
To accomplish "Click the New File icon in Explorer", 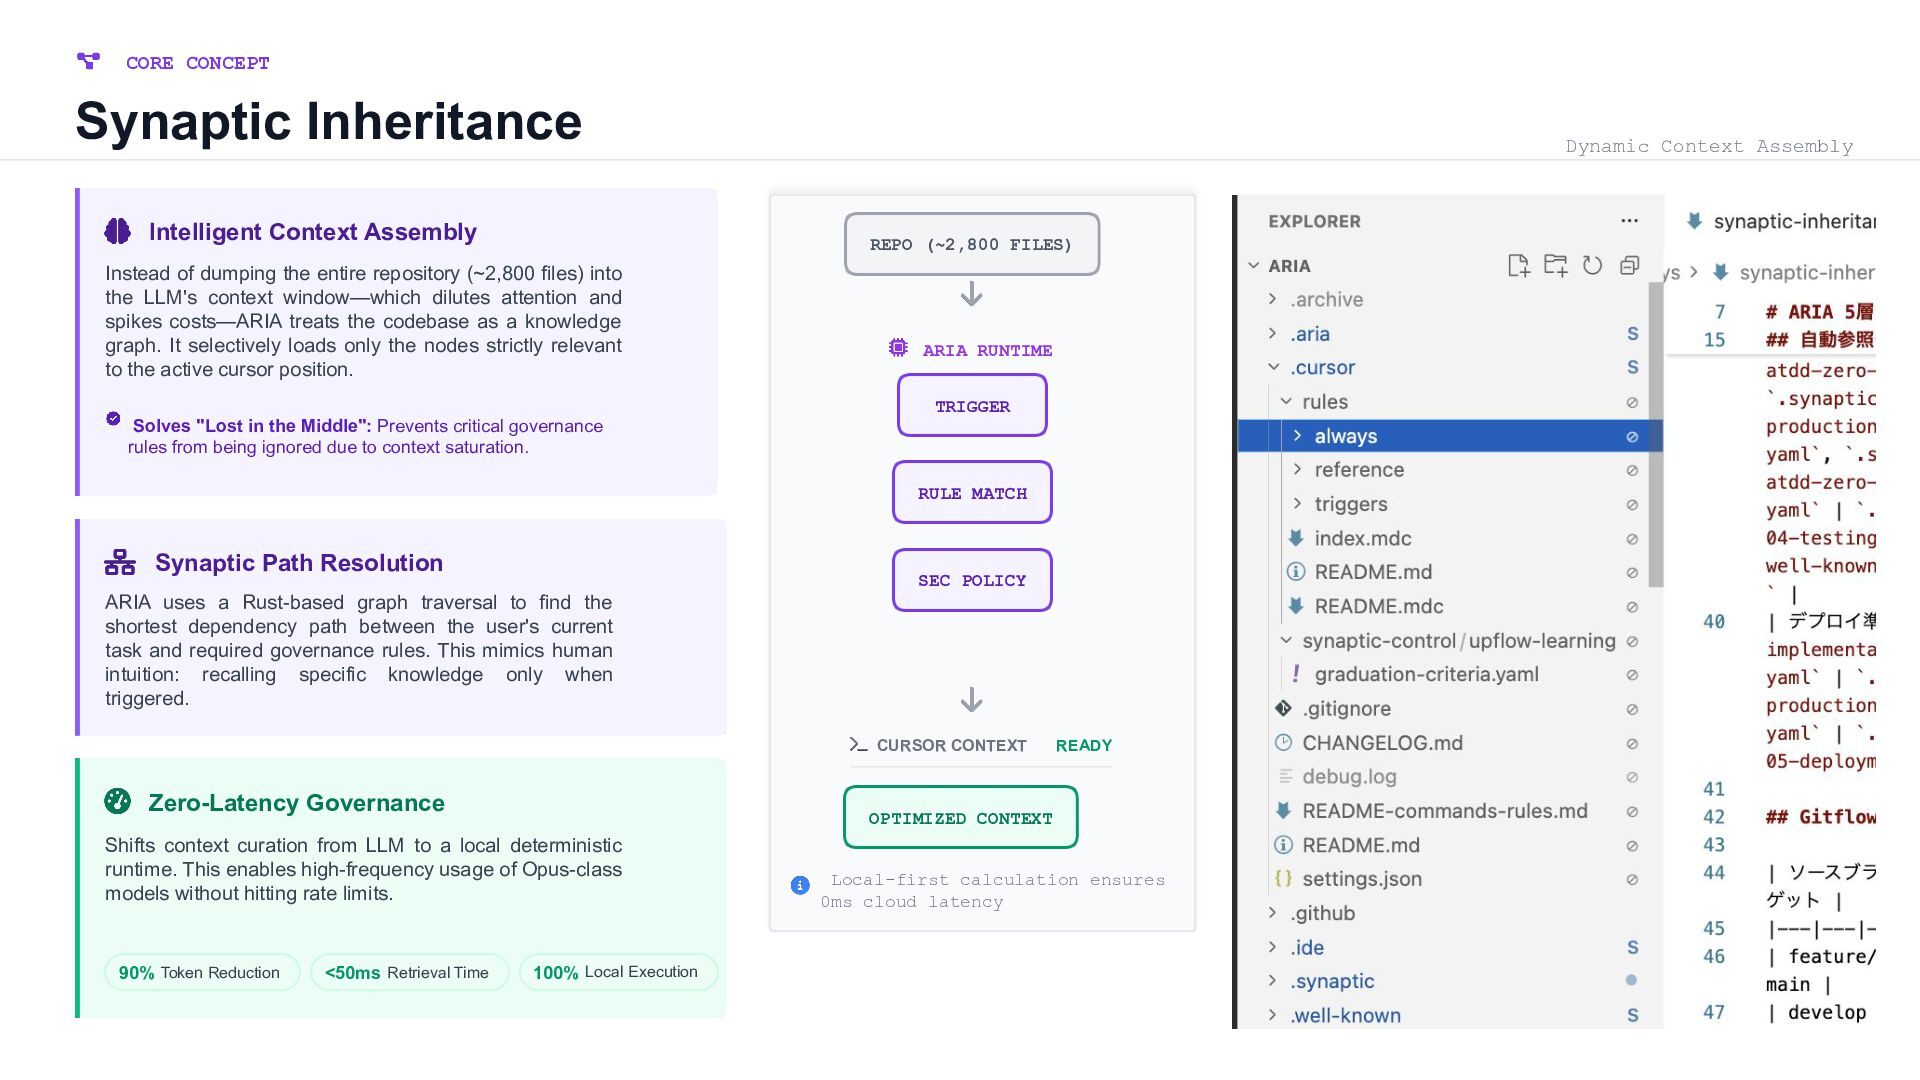I will 1518,265.
